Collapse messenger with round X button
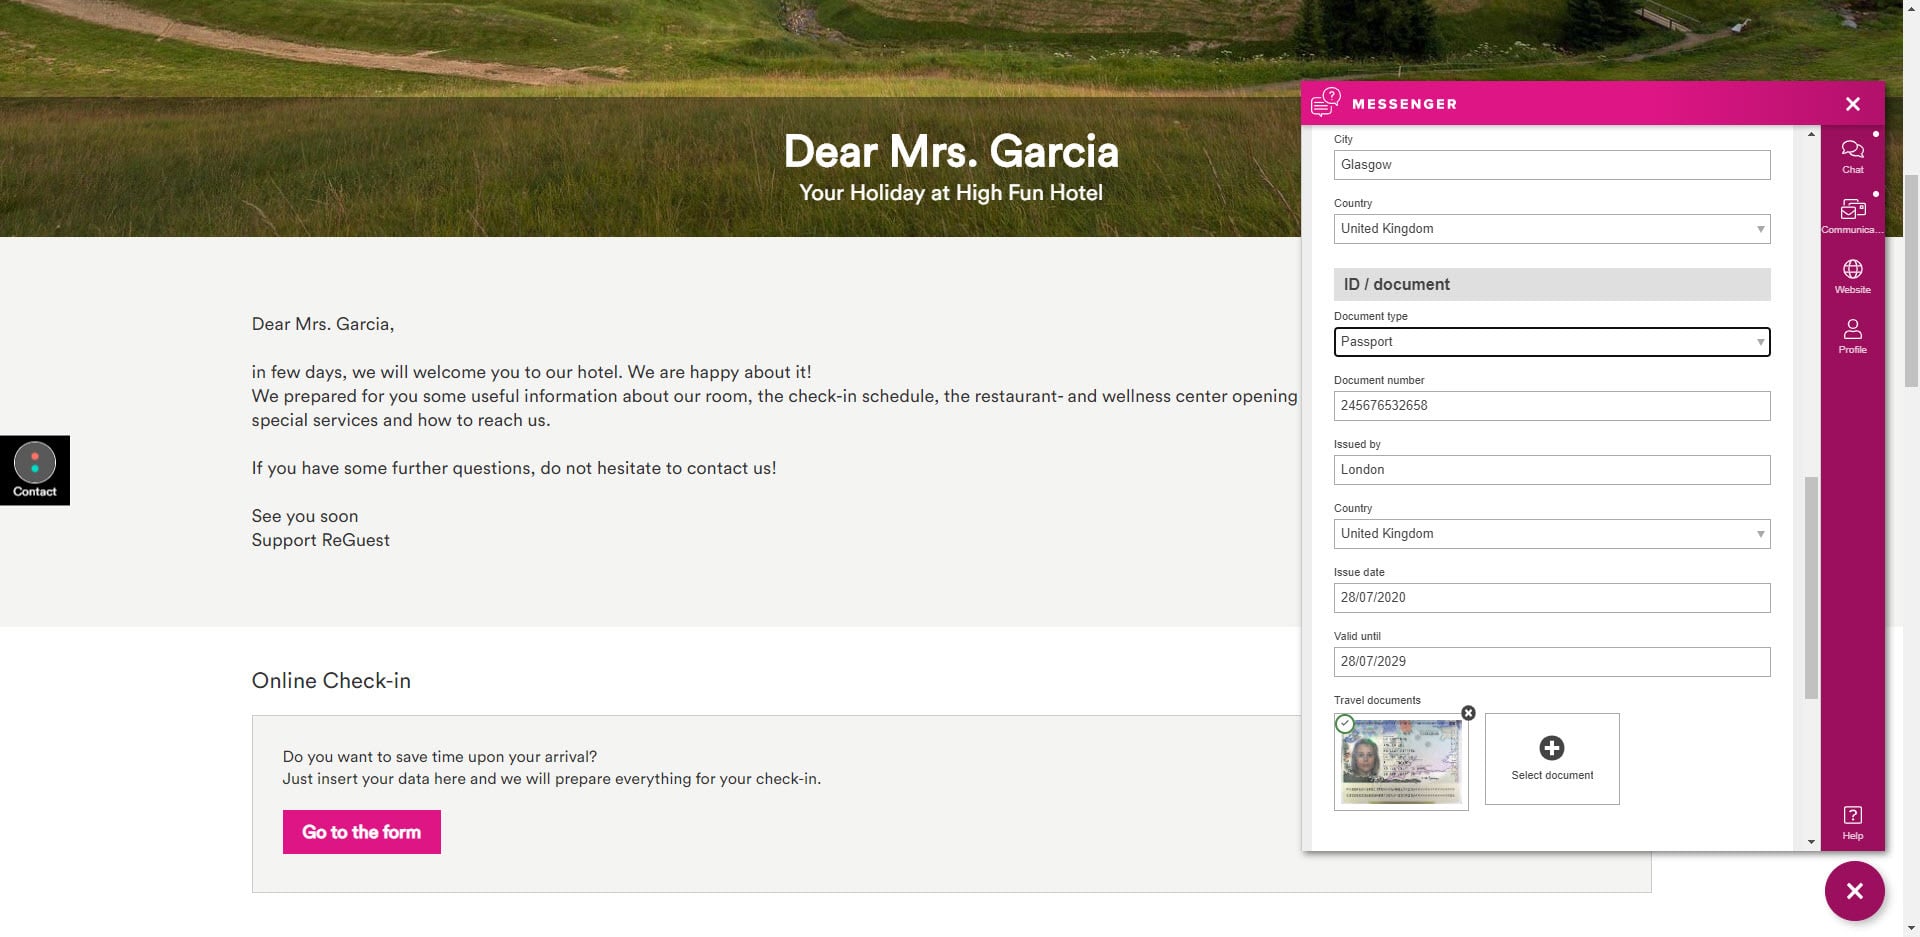Image resolution: width=1920 pixels, height=937 pixels. (1854, 891)
